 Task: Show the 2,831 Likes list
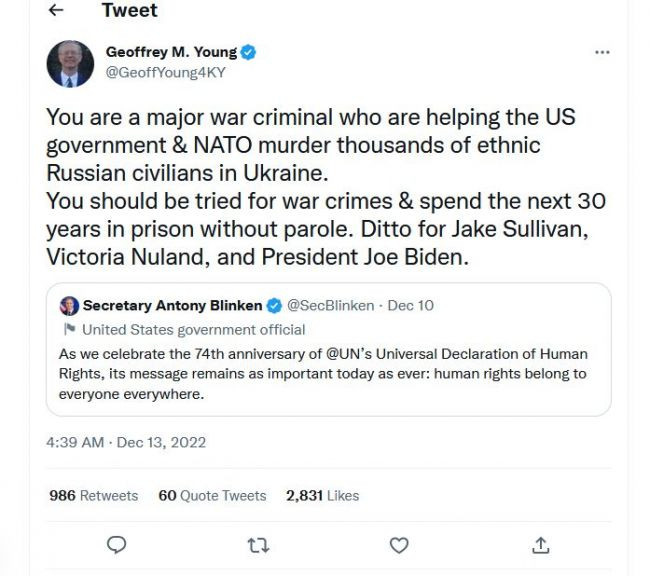click(322, 495)
